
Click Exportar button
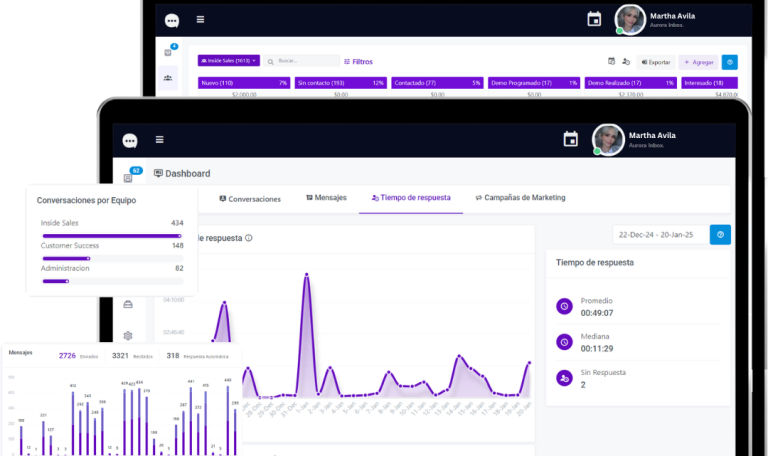[656, 62]
